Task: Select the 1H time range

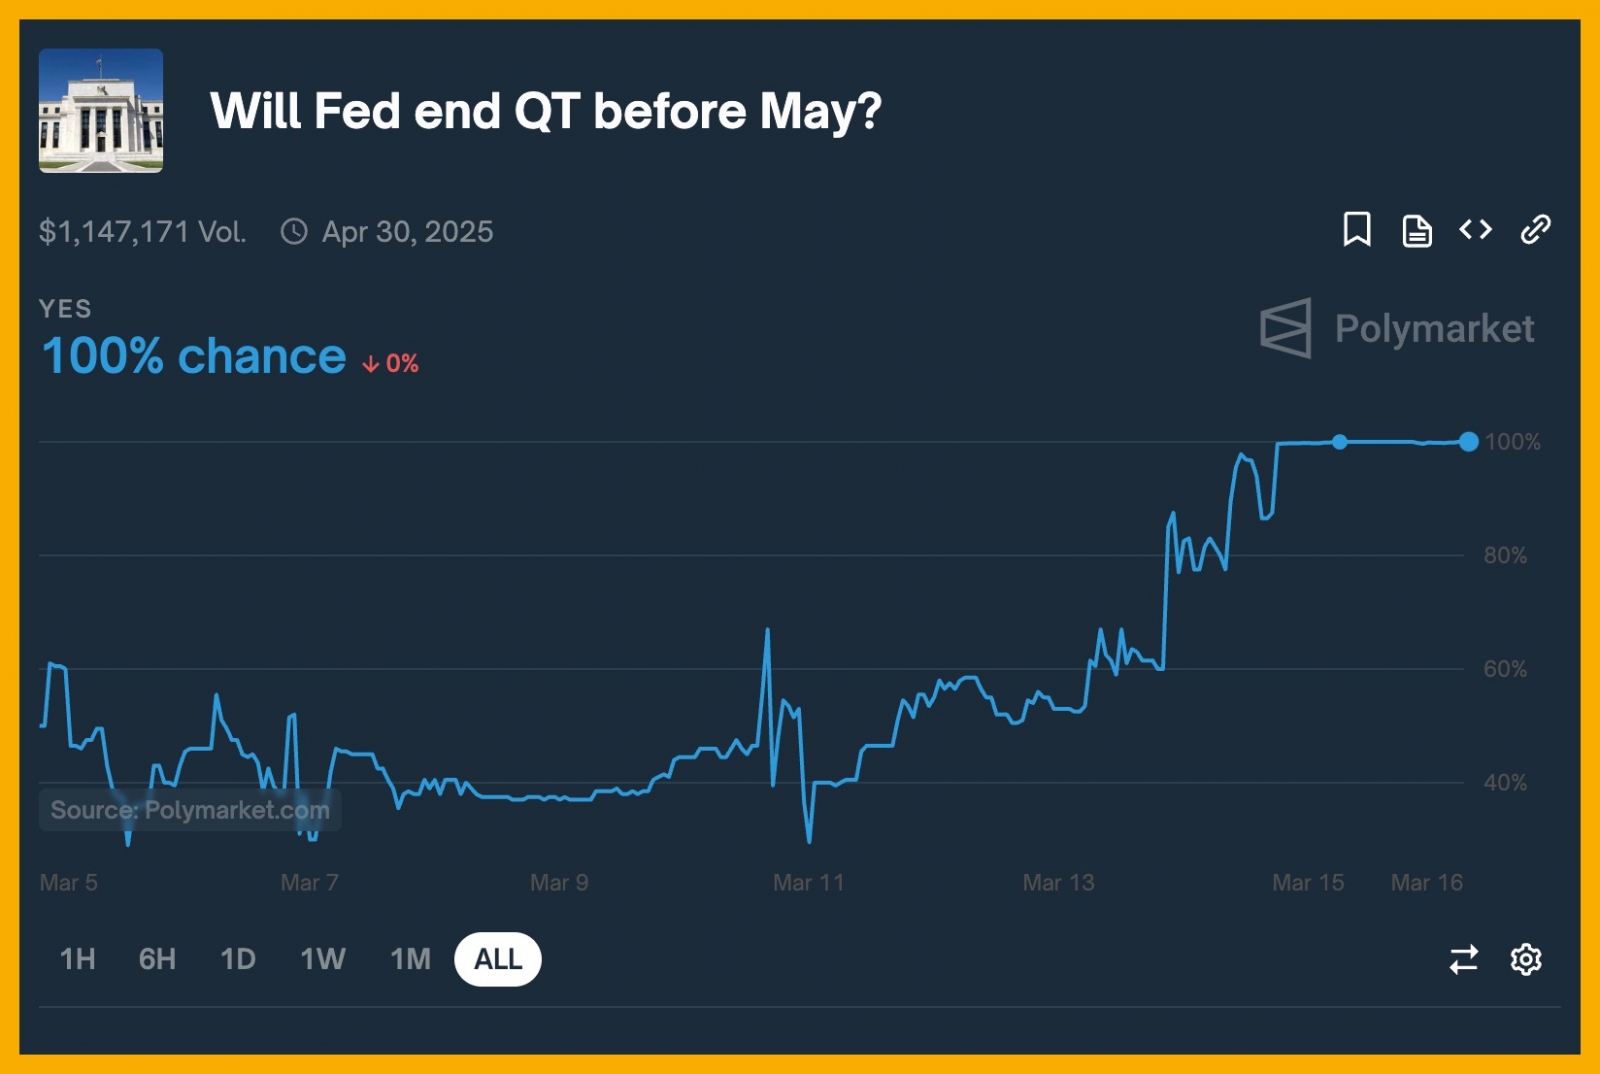Action: point(78,959)
